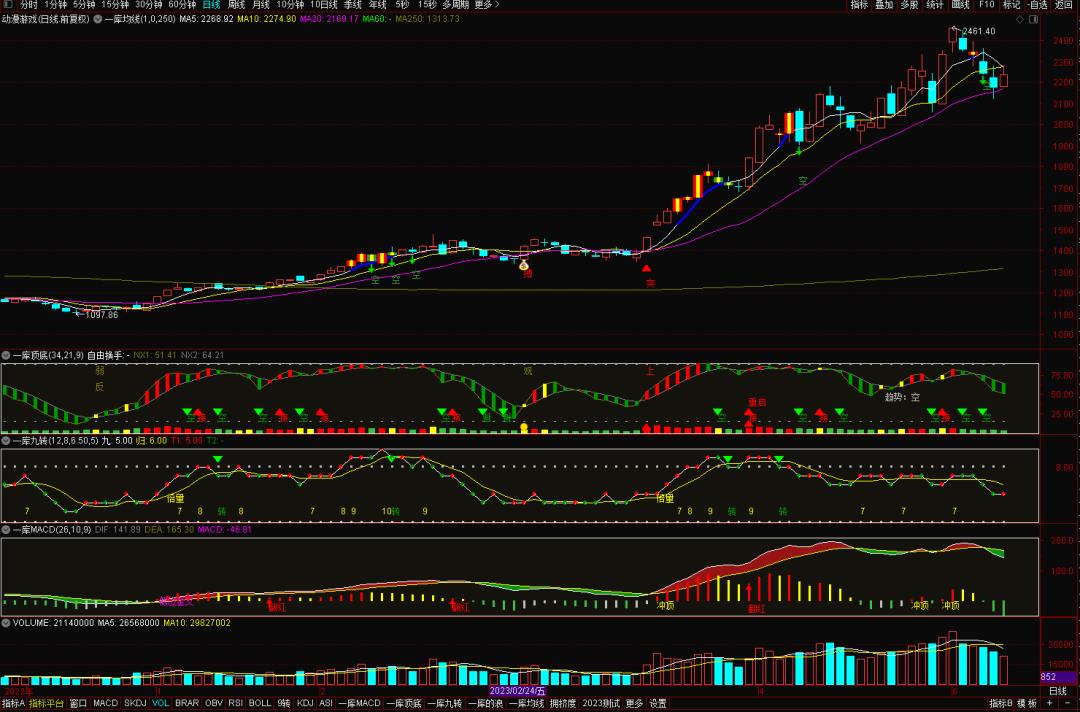Select SKDJ indicator in bottom bar
1080x712 pixels.
(135, 703)
